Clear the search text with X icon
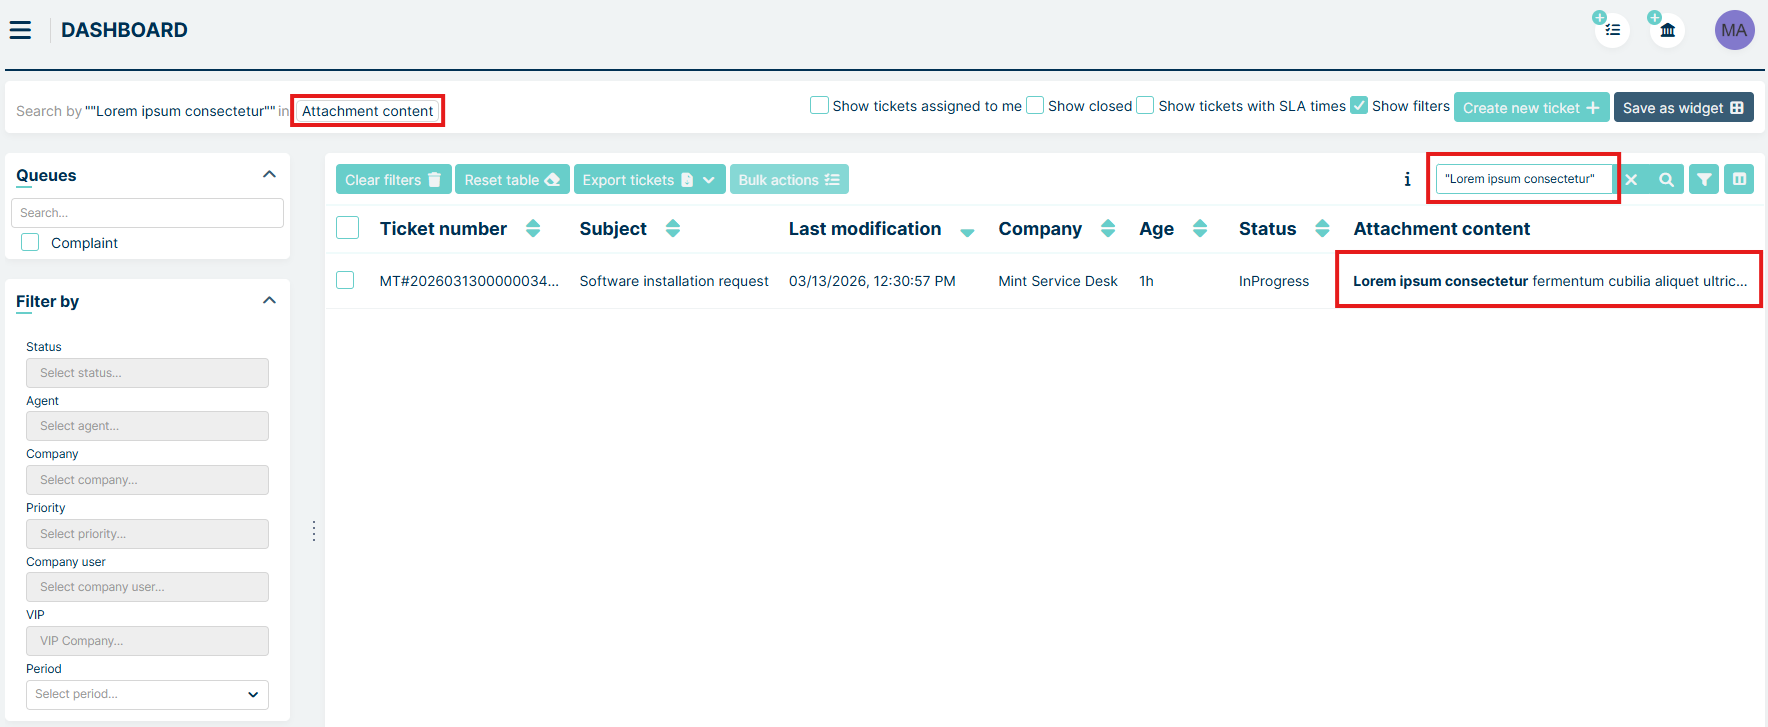Image resolution: width=1768 pixels, height=727 pixels. [x=1632, y=180]
